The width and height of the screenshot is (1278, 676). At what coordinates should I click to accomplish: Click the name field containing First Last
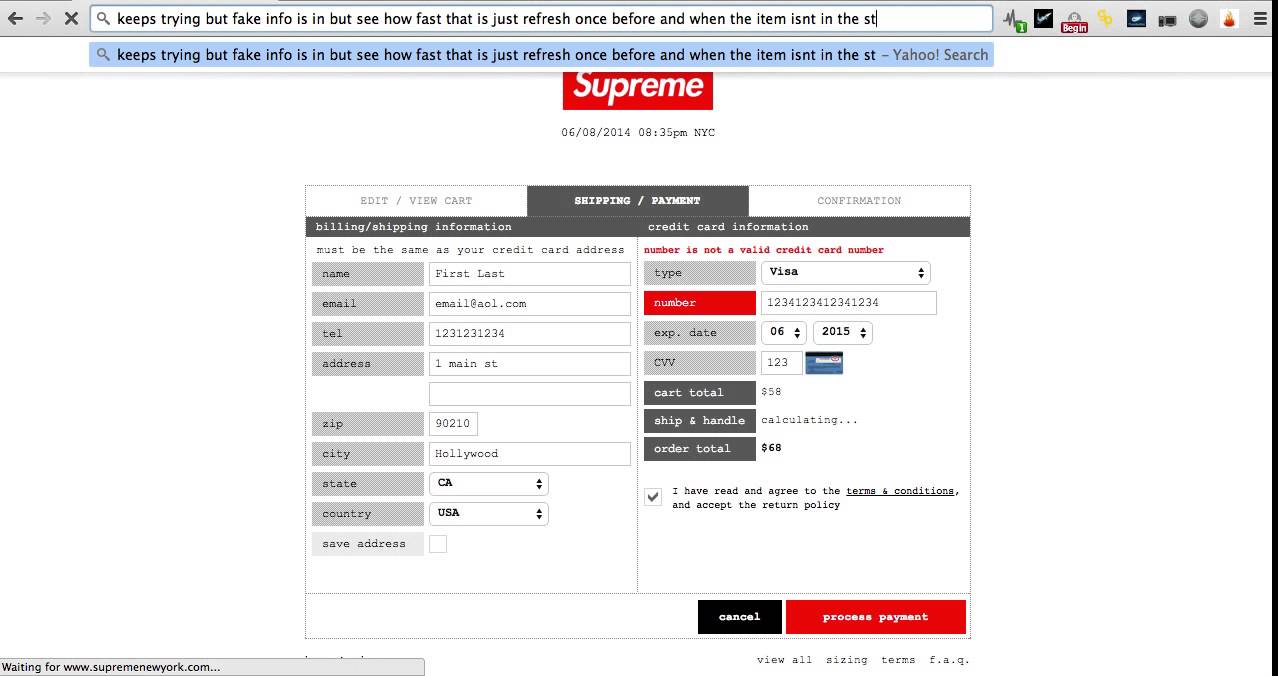530,274
